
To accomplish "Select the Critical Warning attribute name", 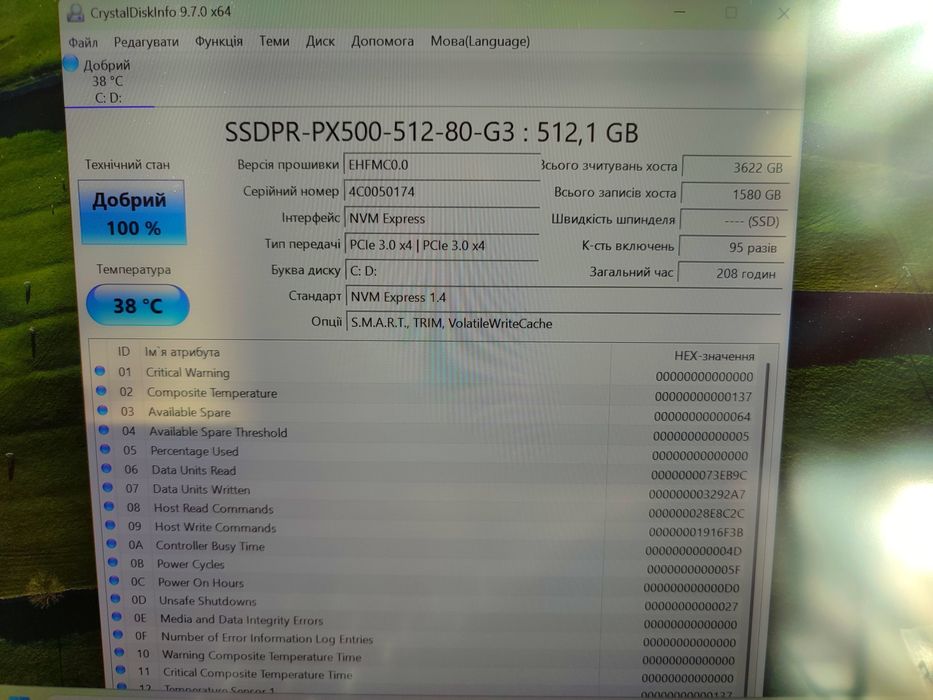I will (x=187, y=373).
